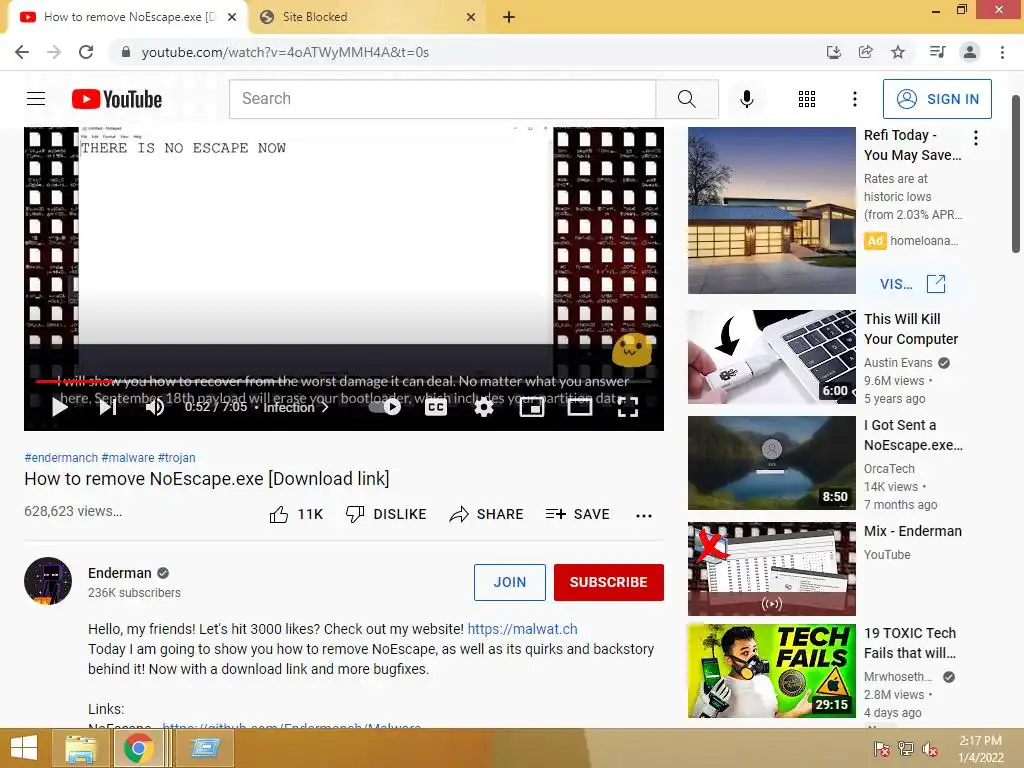Click the Enderman channel name
Image resolution: width=1024 pixels, height=768 pixels.
coord(120,573)
